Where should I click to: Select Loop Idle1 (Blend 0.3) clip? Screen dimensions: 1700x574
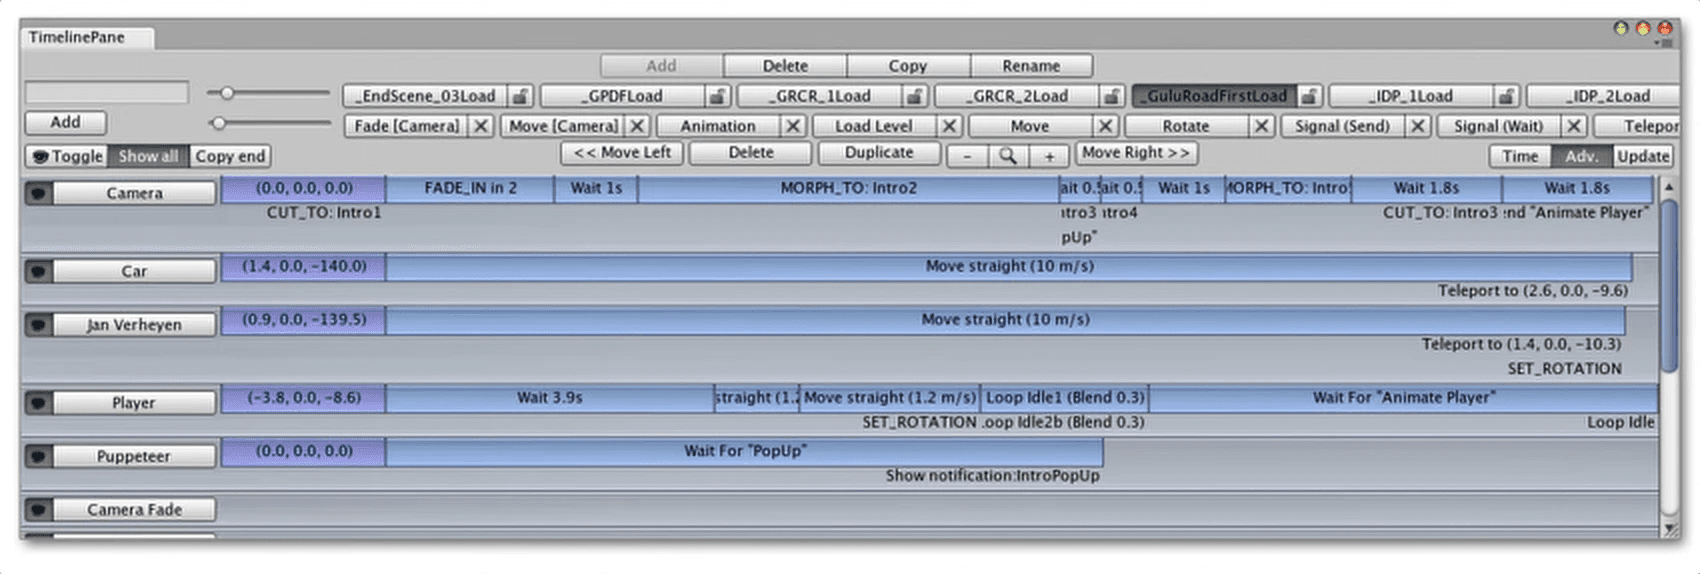pyautogui.click(x=1065, y=398)
